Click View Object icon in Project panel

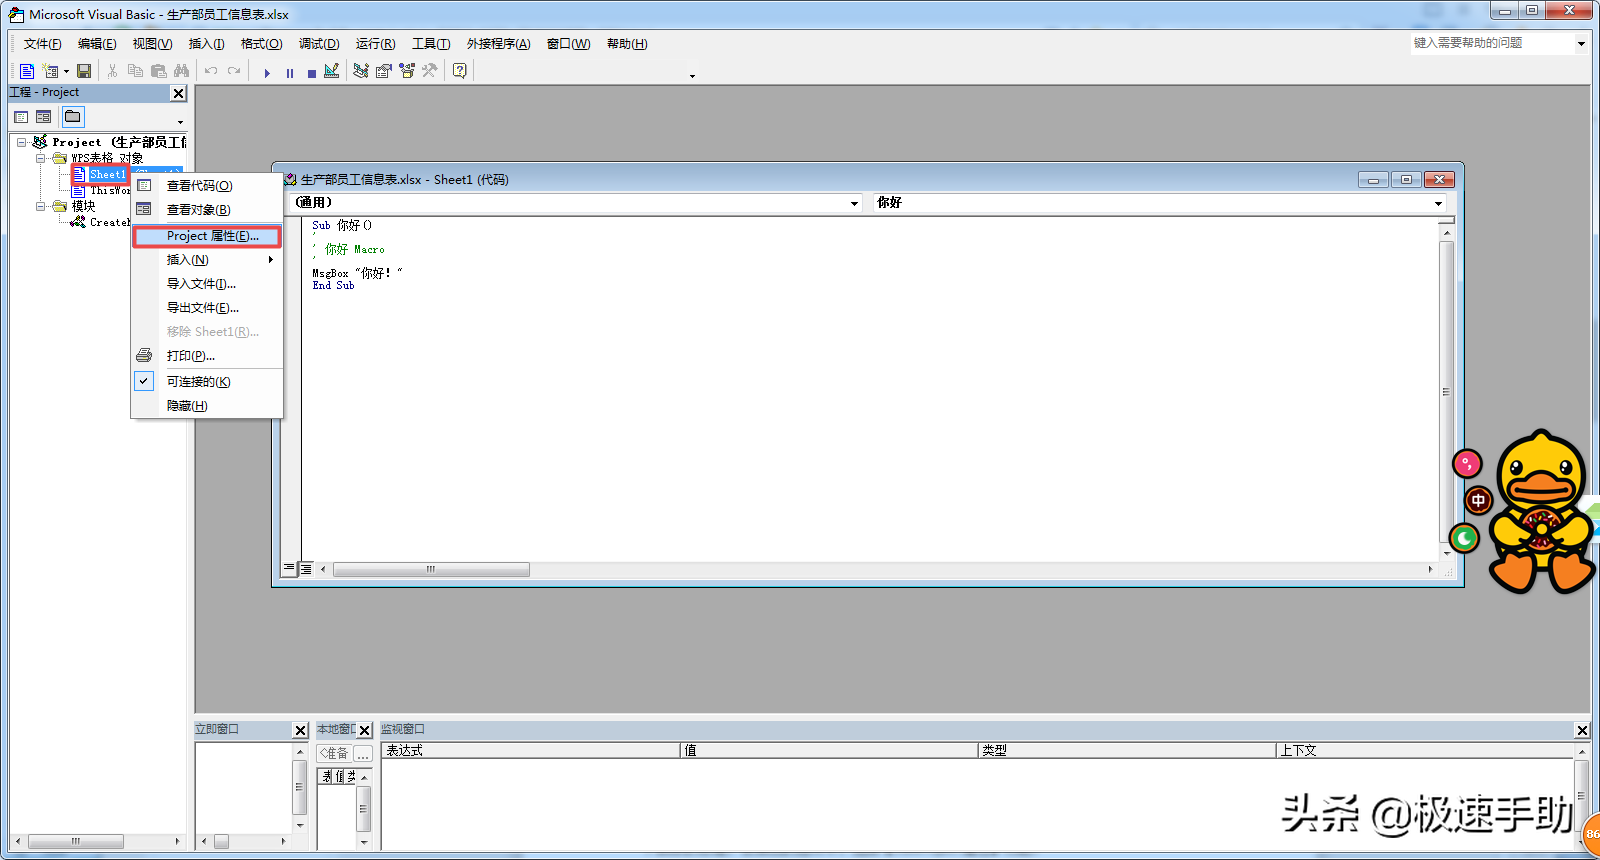click(x=43, y=117)
